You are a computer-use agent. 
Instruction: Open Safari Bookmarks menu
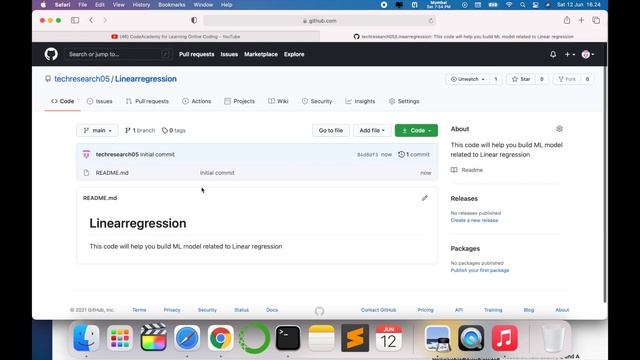point(171,4)
